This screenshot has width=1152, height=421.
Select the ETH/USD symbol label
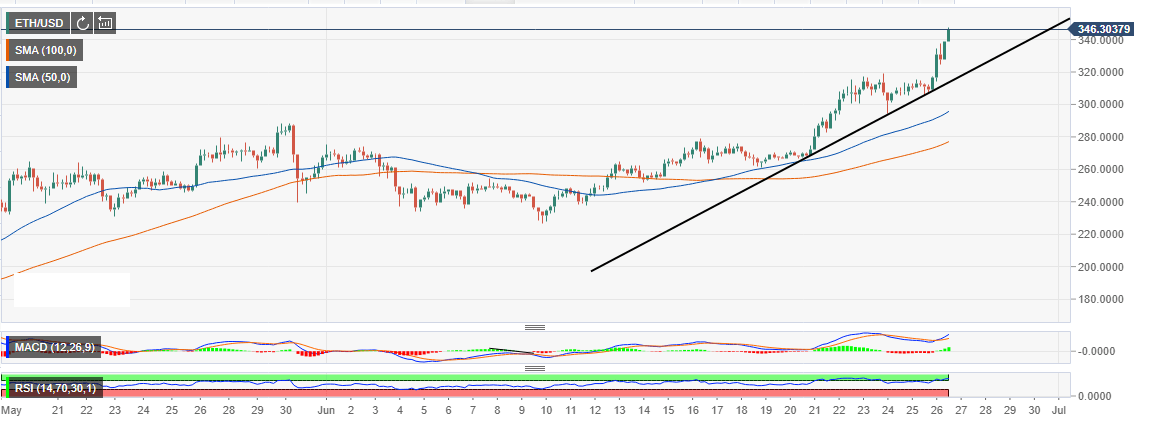[x=40, y=22]
